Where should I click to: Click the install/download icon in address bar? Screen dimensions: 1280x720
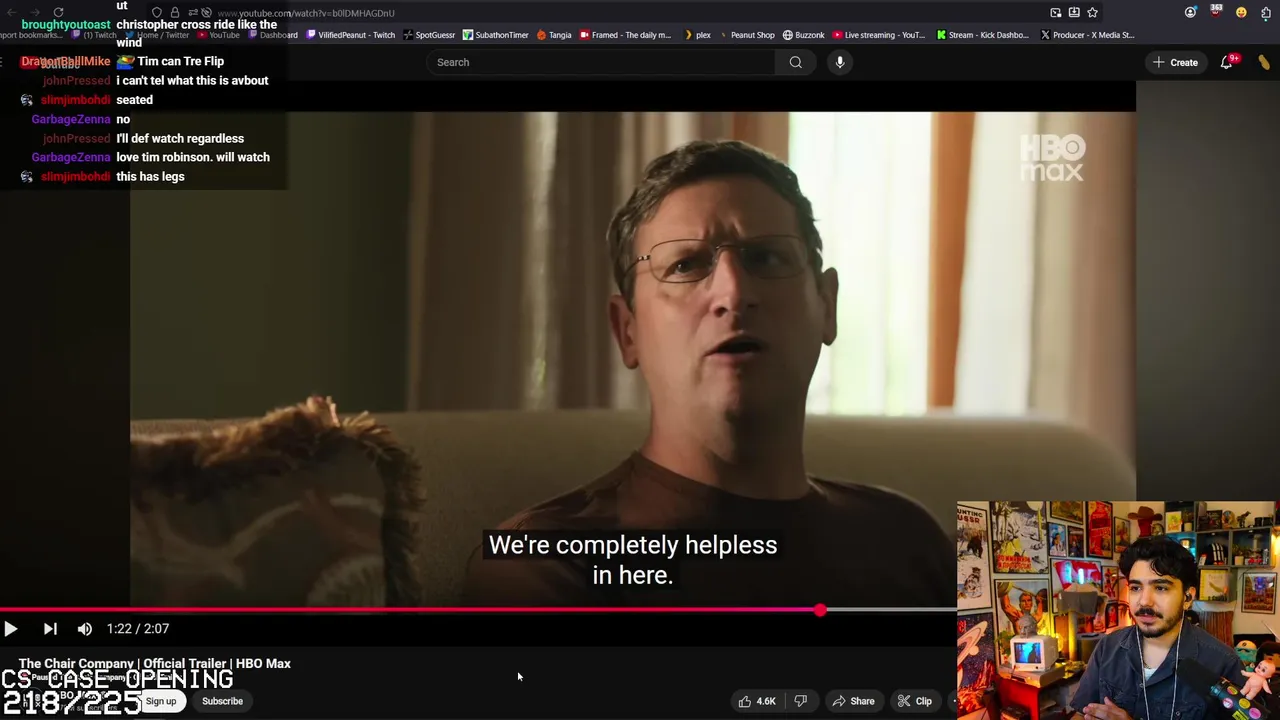click(x=1074, y=13)
